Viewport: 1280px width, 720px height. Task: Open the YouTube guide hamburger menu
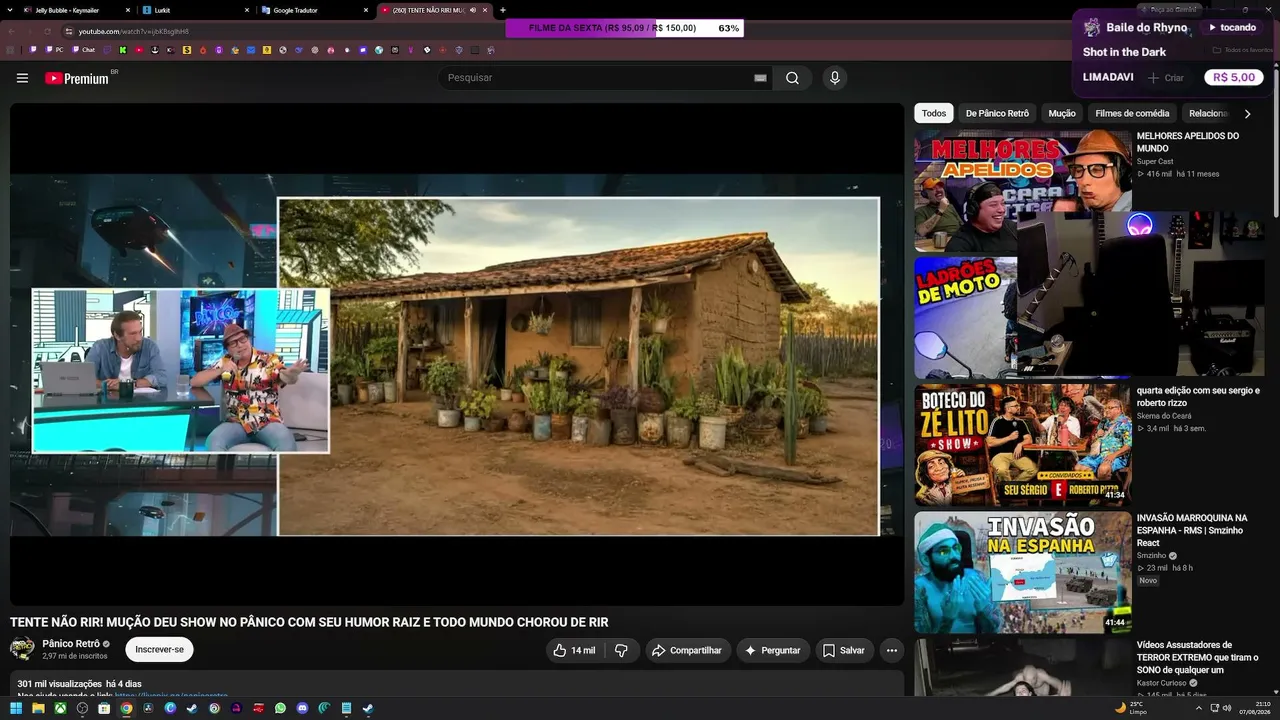[22, 78]
